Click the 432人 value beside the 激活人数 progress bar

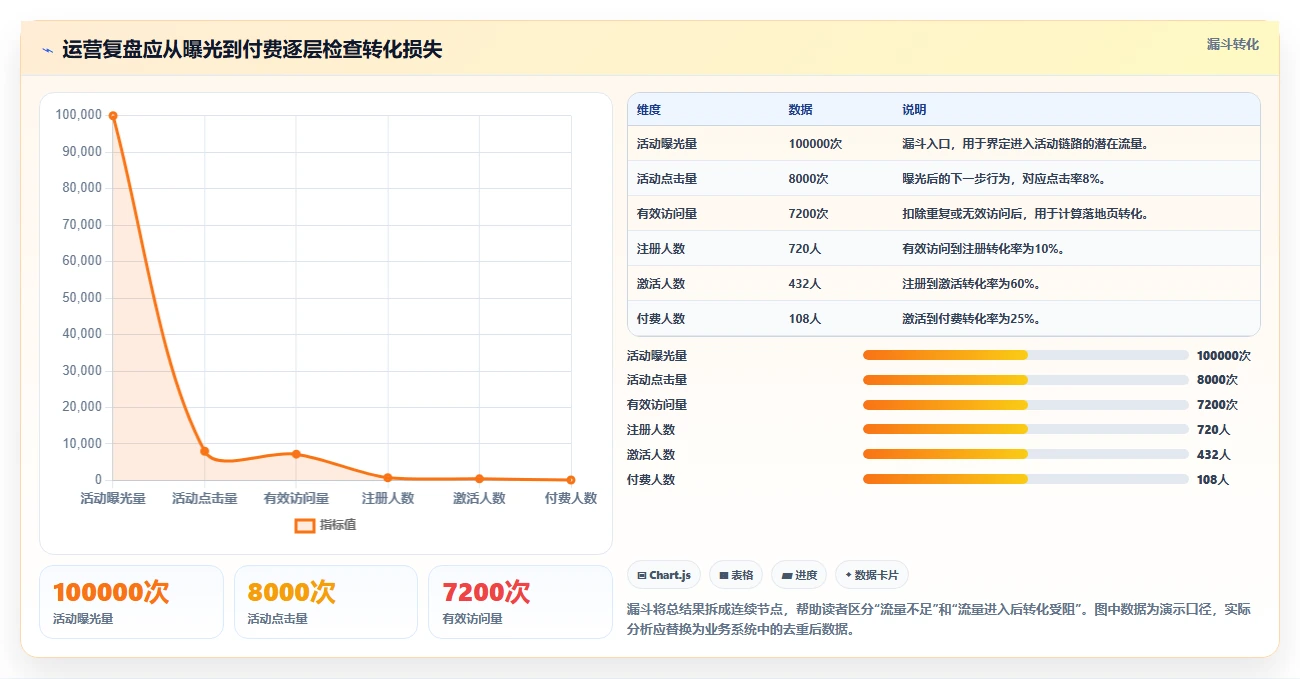pyautogui.click(x=1213, y=455)
